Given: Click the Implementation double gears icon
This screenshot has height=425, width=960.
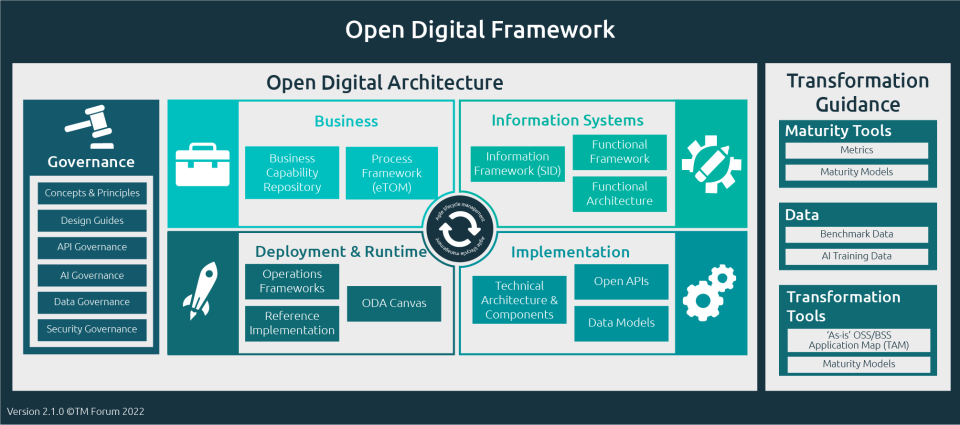Looking at the screenshot, I should pos(711,291).
